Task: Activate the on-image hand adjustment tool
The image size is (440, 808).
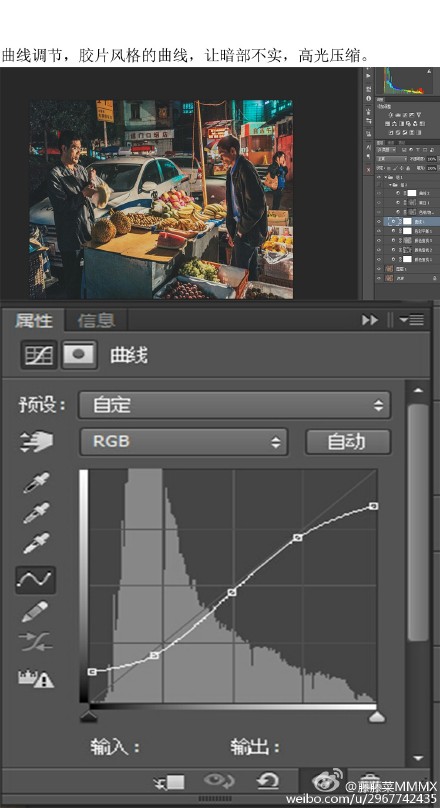Action: pyautogui.click(x=36, y=442)
